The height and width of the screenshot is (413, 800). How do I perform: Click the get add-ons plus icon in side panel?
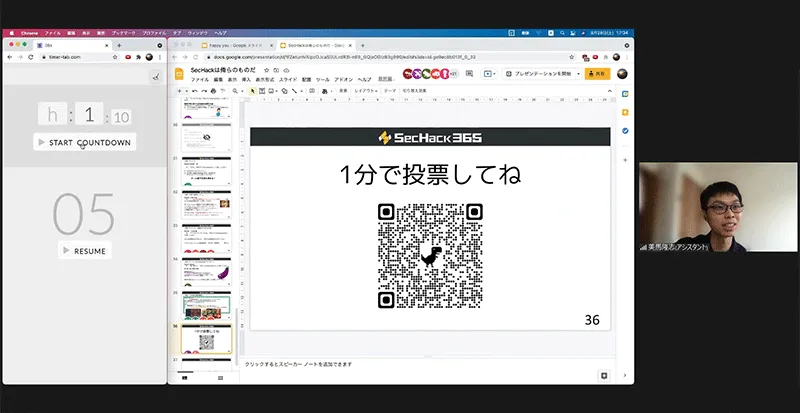(x=625, y=160)
